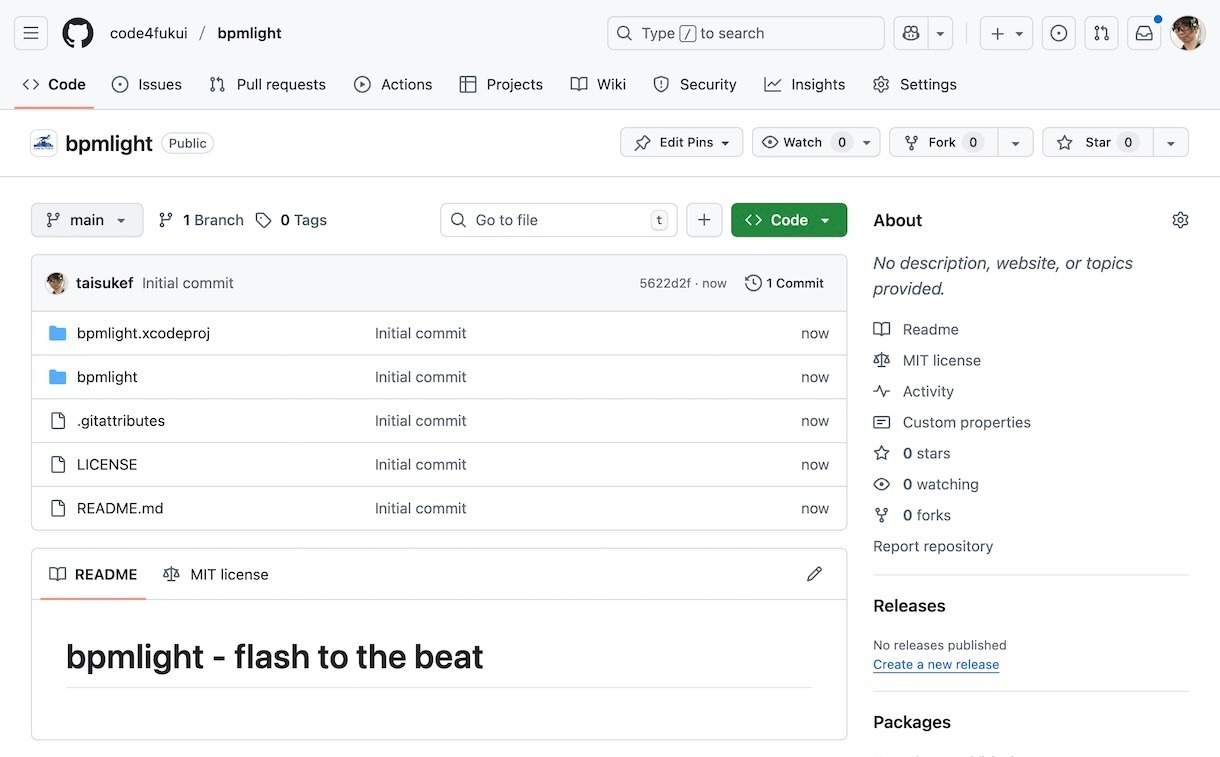Open the Insights tab
This screenshot has height=757, width=1220.
[x=805, y=85]
